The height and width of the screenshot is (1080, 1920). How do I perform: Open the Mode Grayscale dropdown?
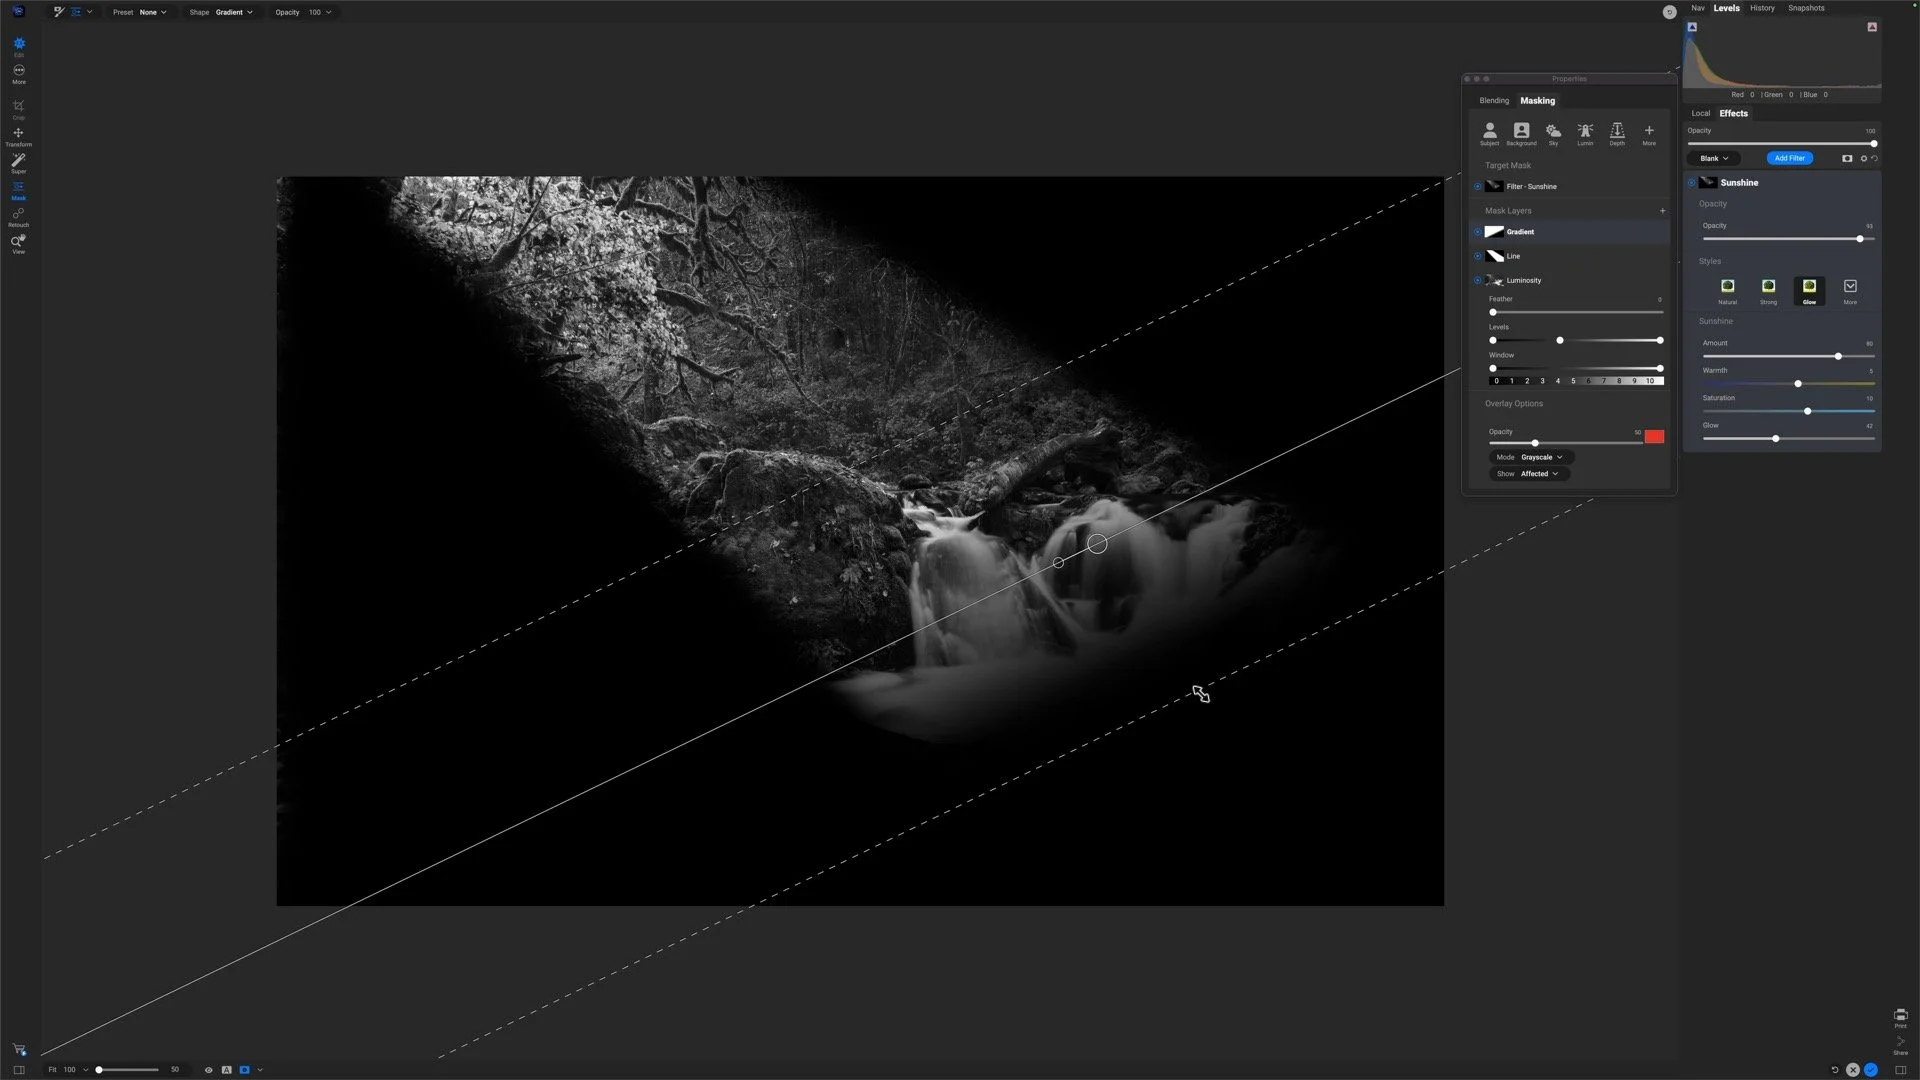pyautogui.click(x=1531, y=457)
